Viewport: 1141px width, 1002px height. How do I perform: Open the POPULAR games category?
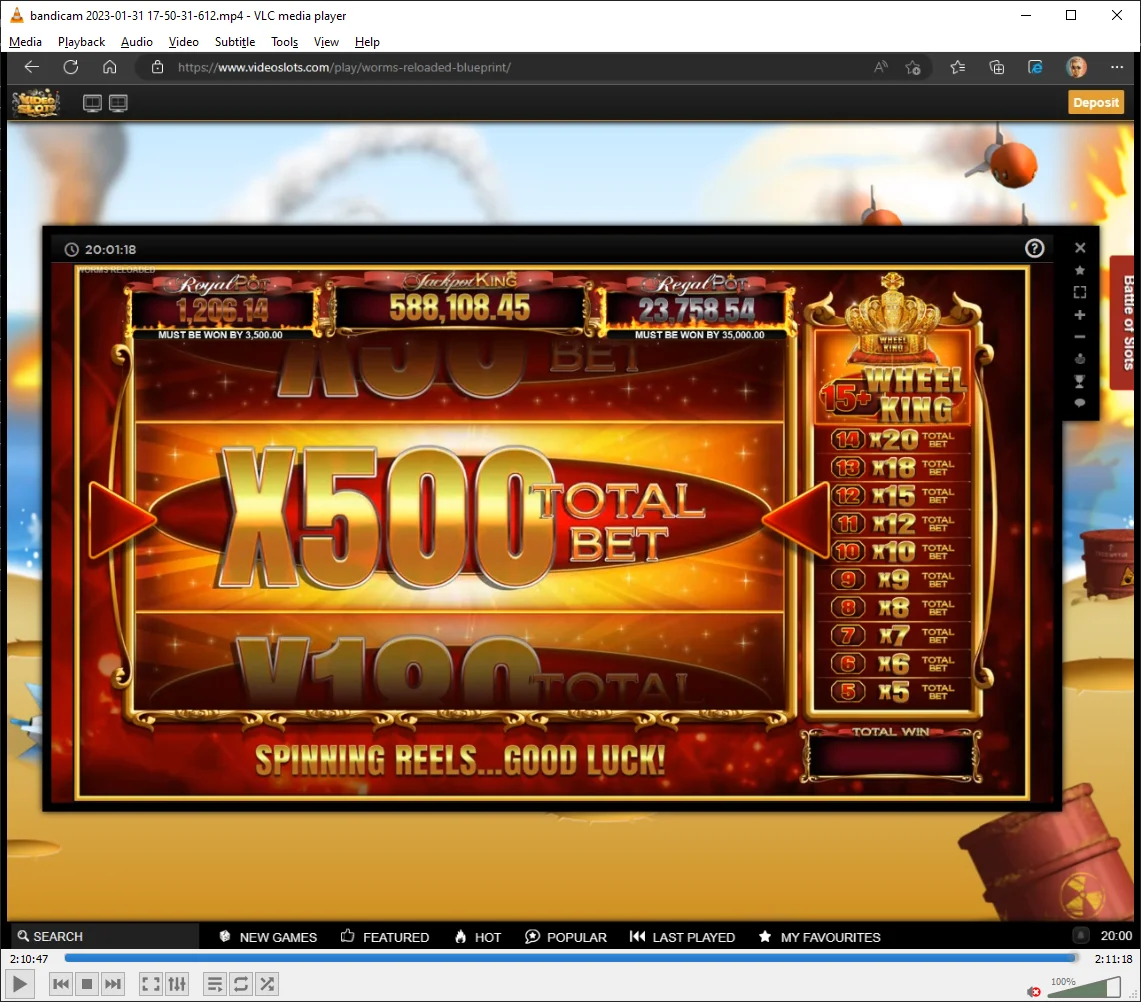(x=566, y=937)
